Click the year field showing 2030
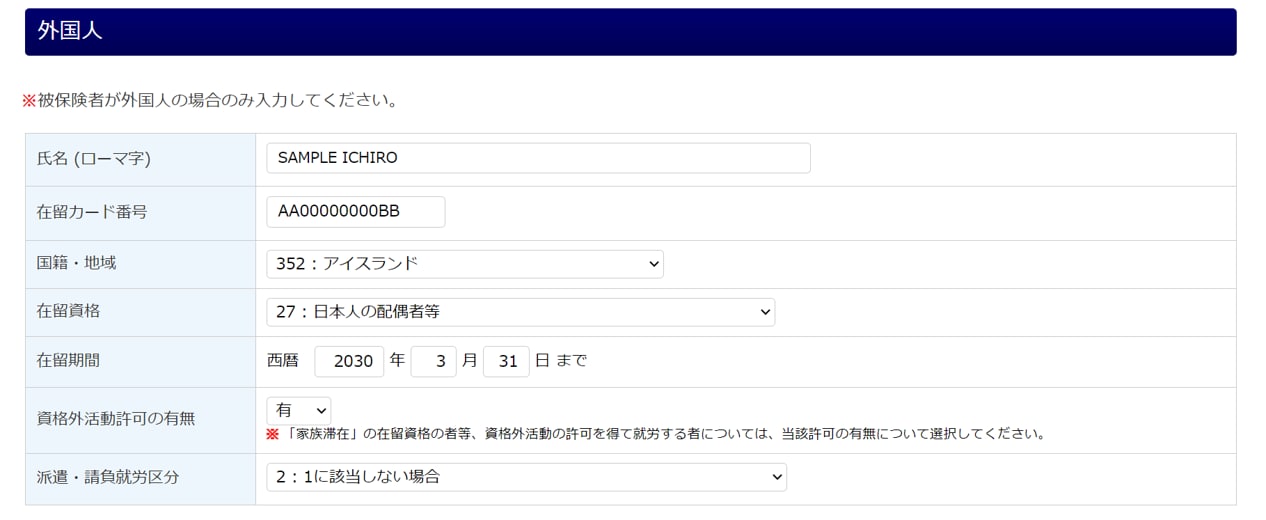Screen dimensions: 1266x520 pyautogui.click(x=349, y=361)
